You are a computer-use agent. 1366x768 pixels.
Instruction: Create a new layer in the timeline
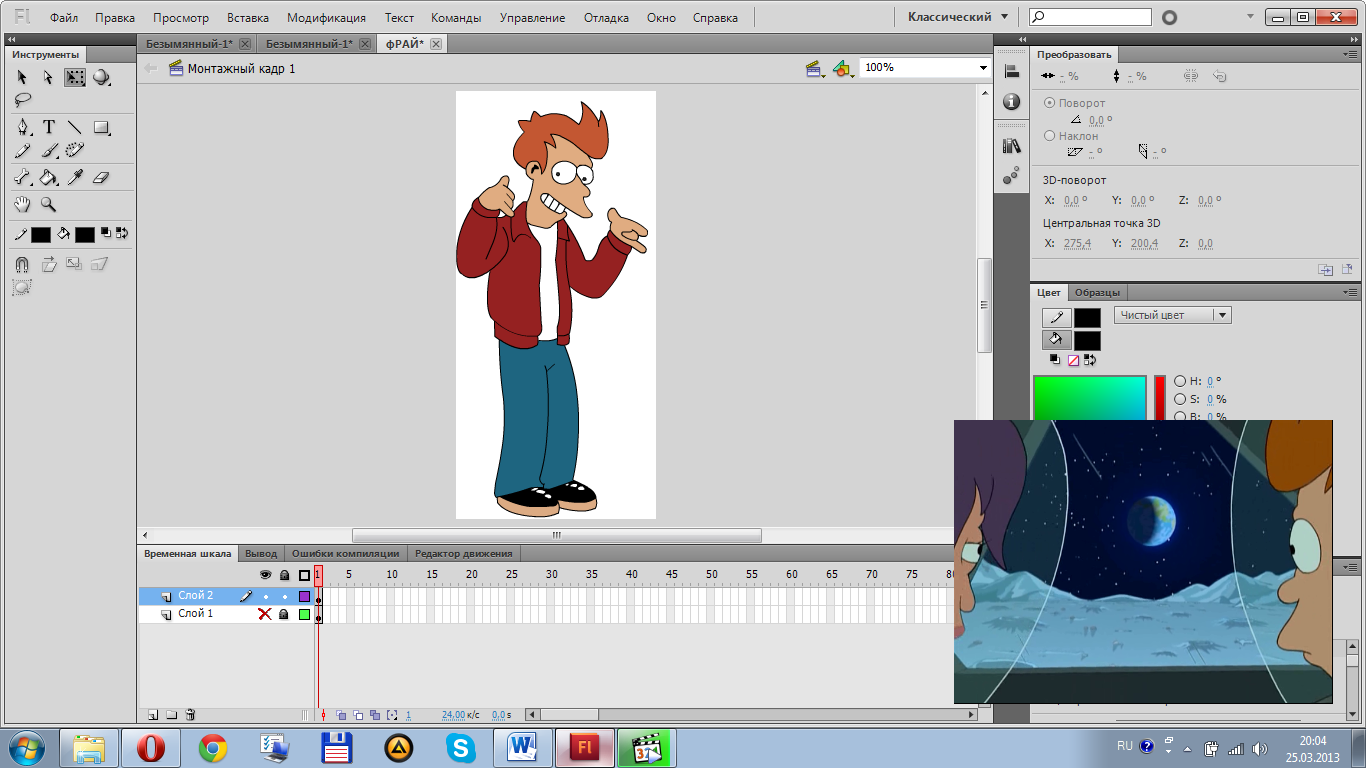click(x=153, y=715)
